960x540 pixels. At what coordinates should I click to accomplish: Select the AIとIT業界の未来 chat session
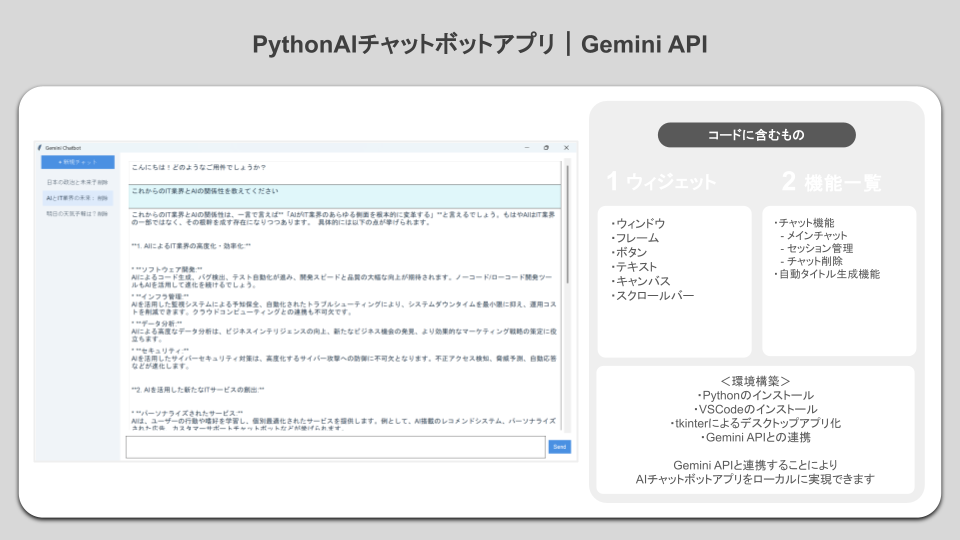(x=70, y=198)
